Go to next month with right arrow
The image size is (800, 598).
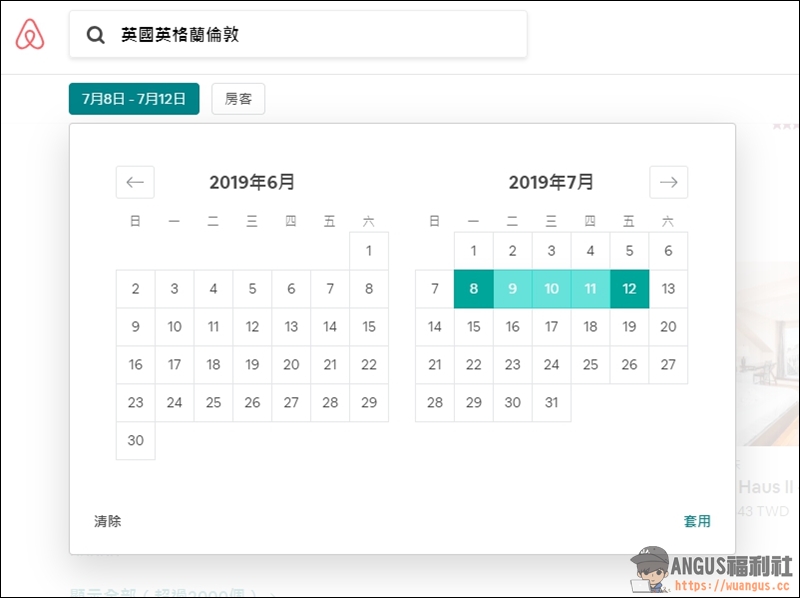click(x=668, y=182)
